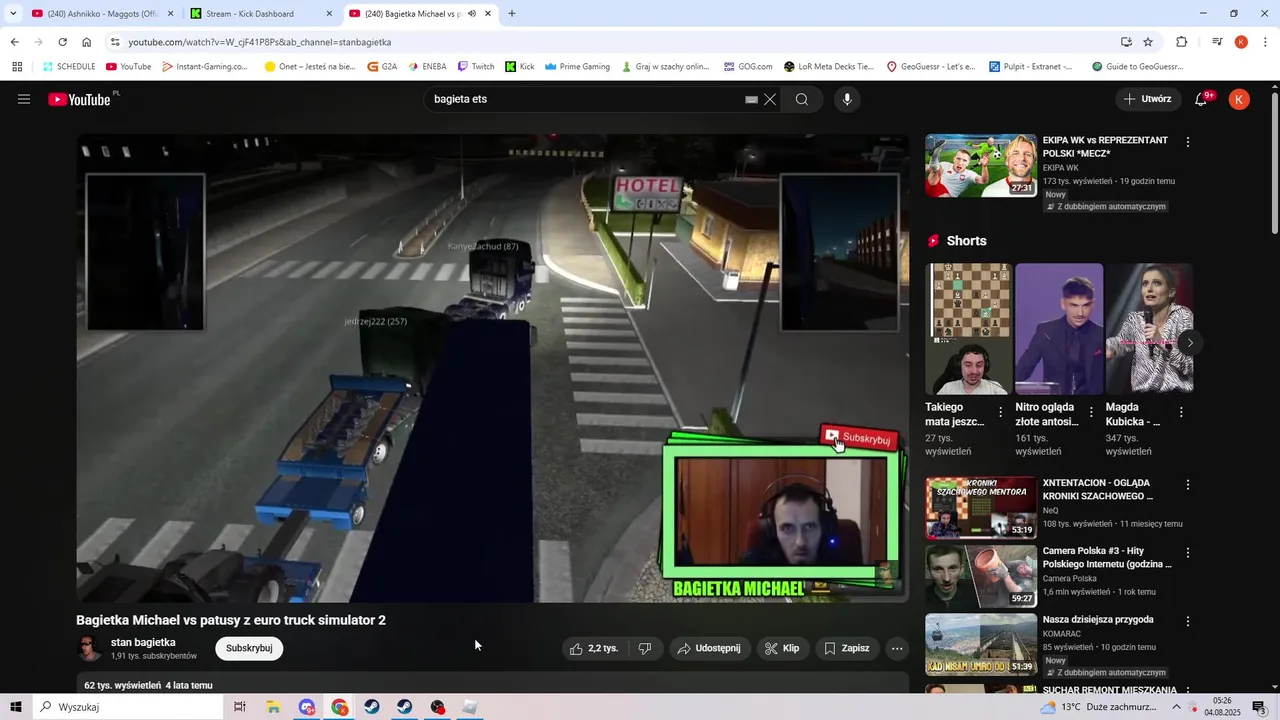
Task: Open the notifications bell
Action: 1202,99
